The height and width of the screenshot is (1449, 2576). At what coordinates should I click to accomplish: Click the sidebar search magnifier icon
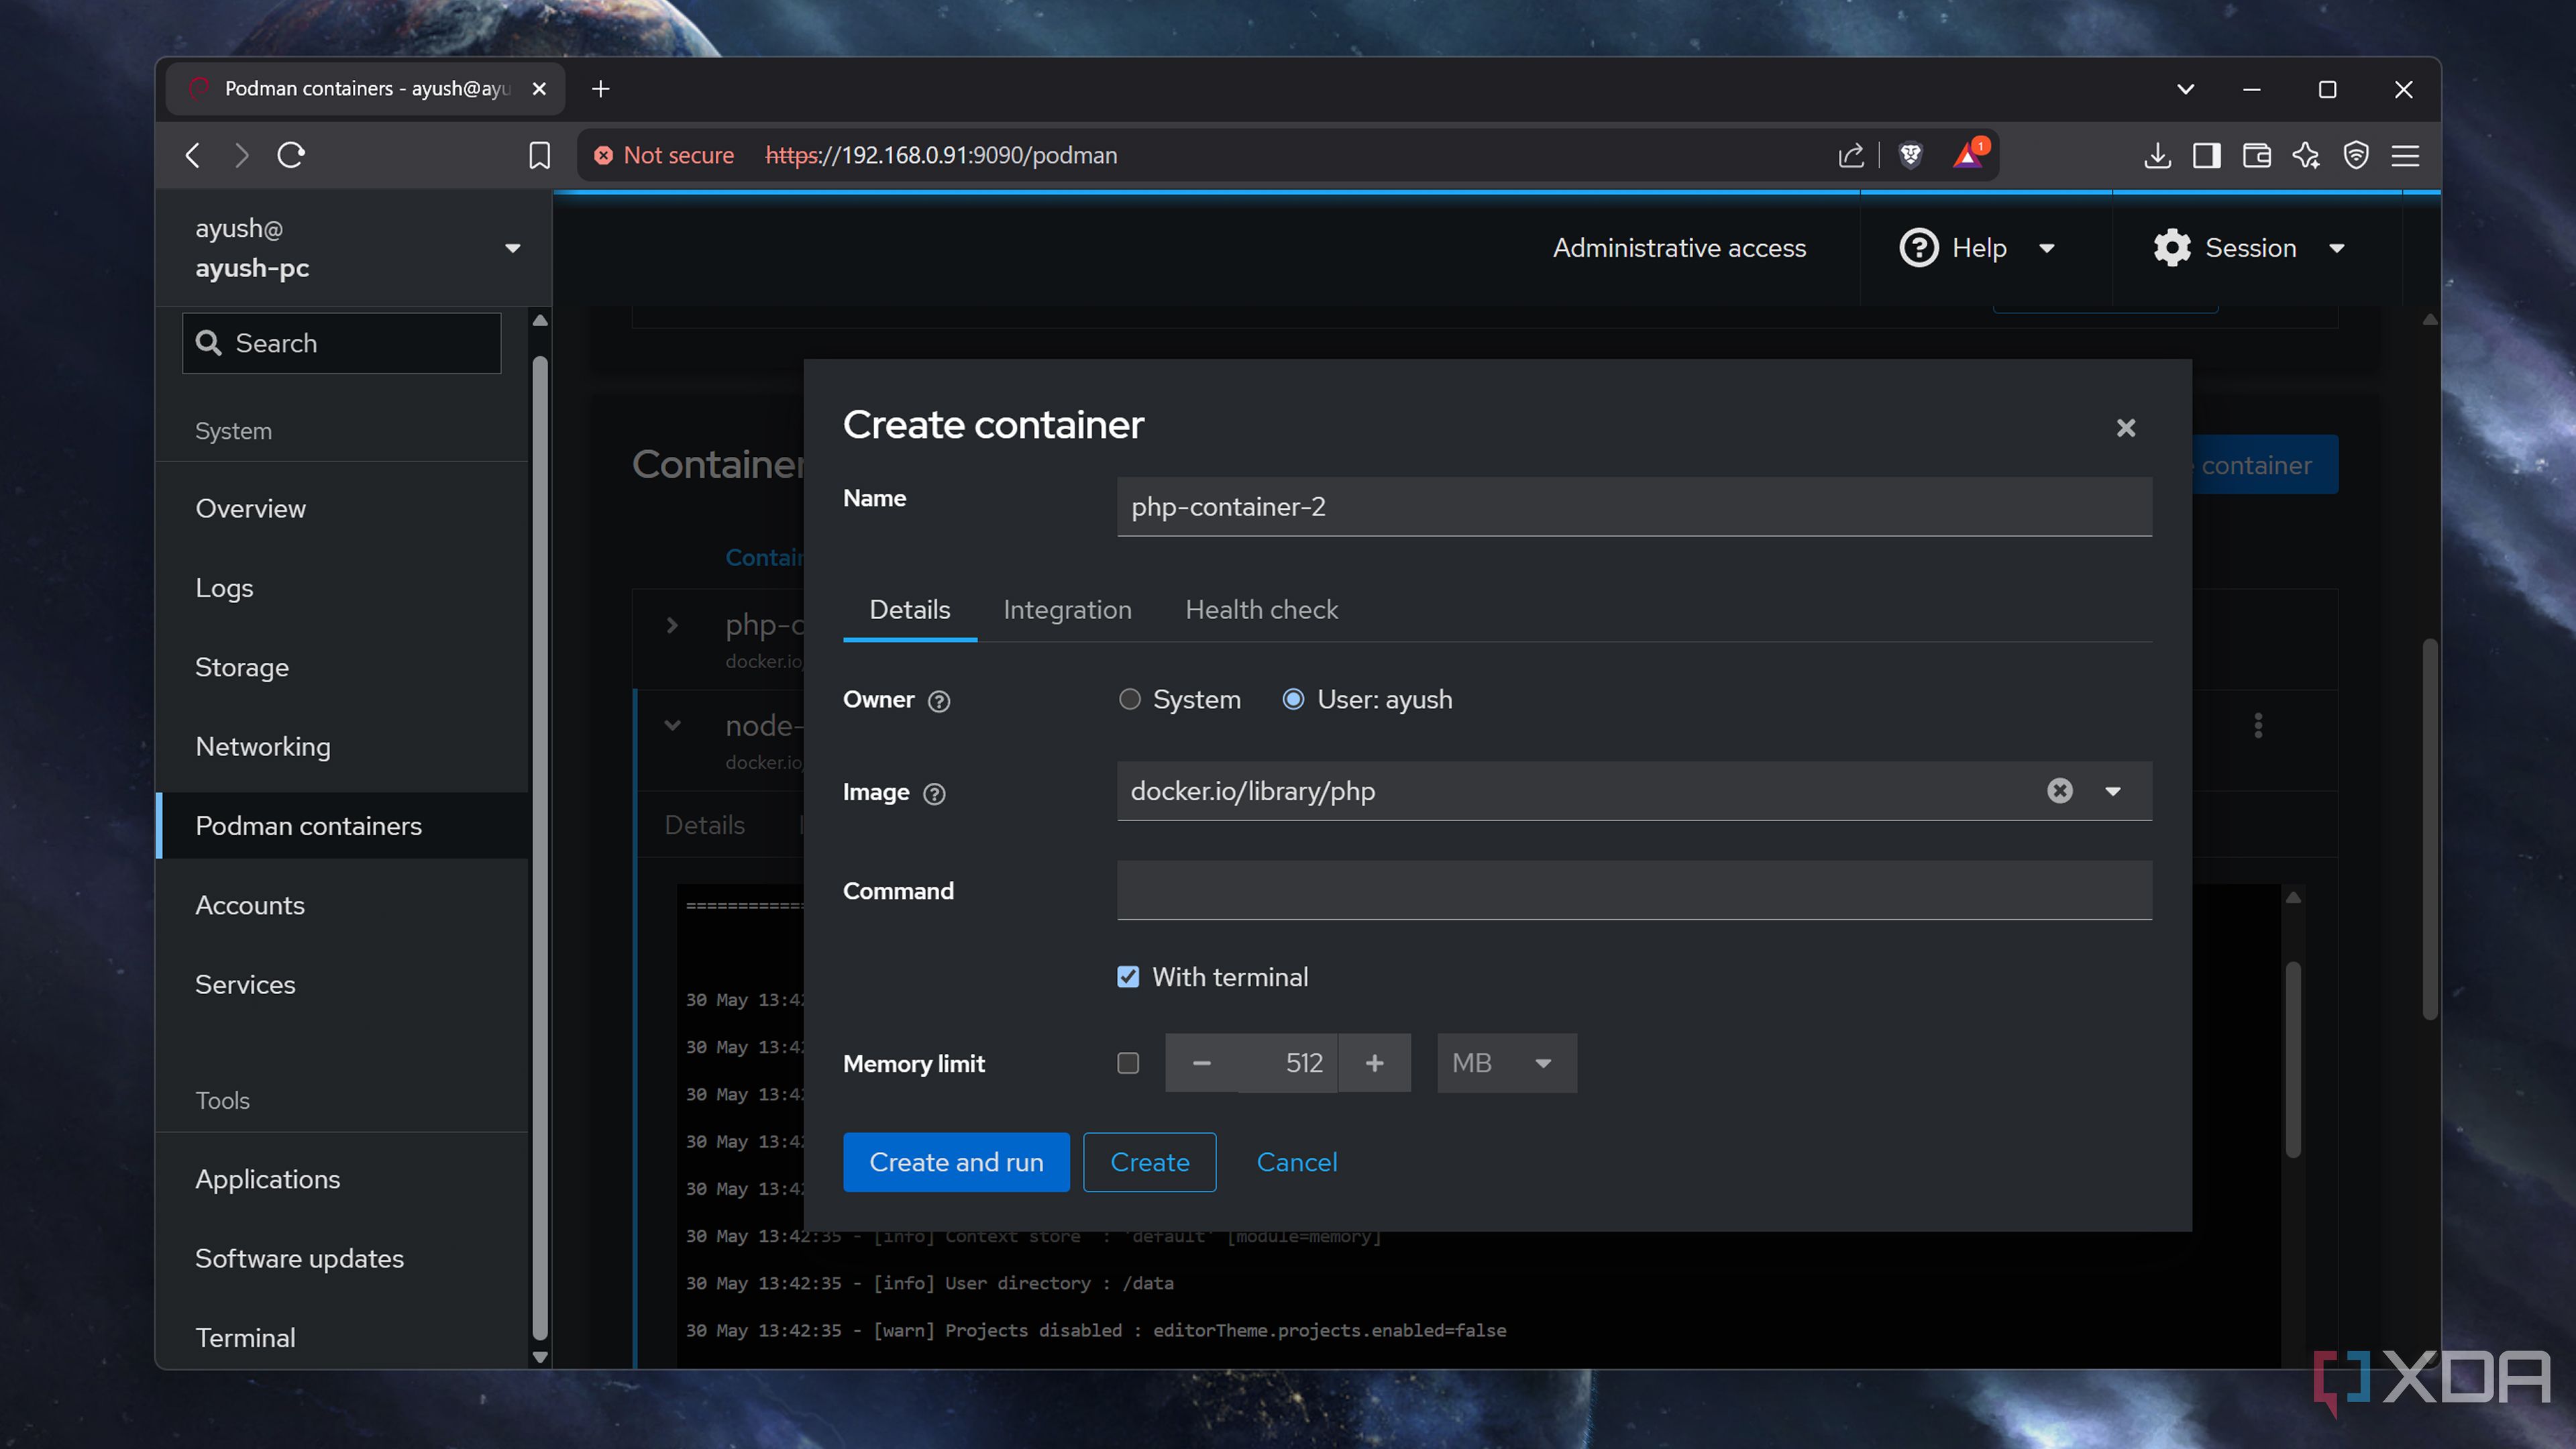208,343
